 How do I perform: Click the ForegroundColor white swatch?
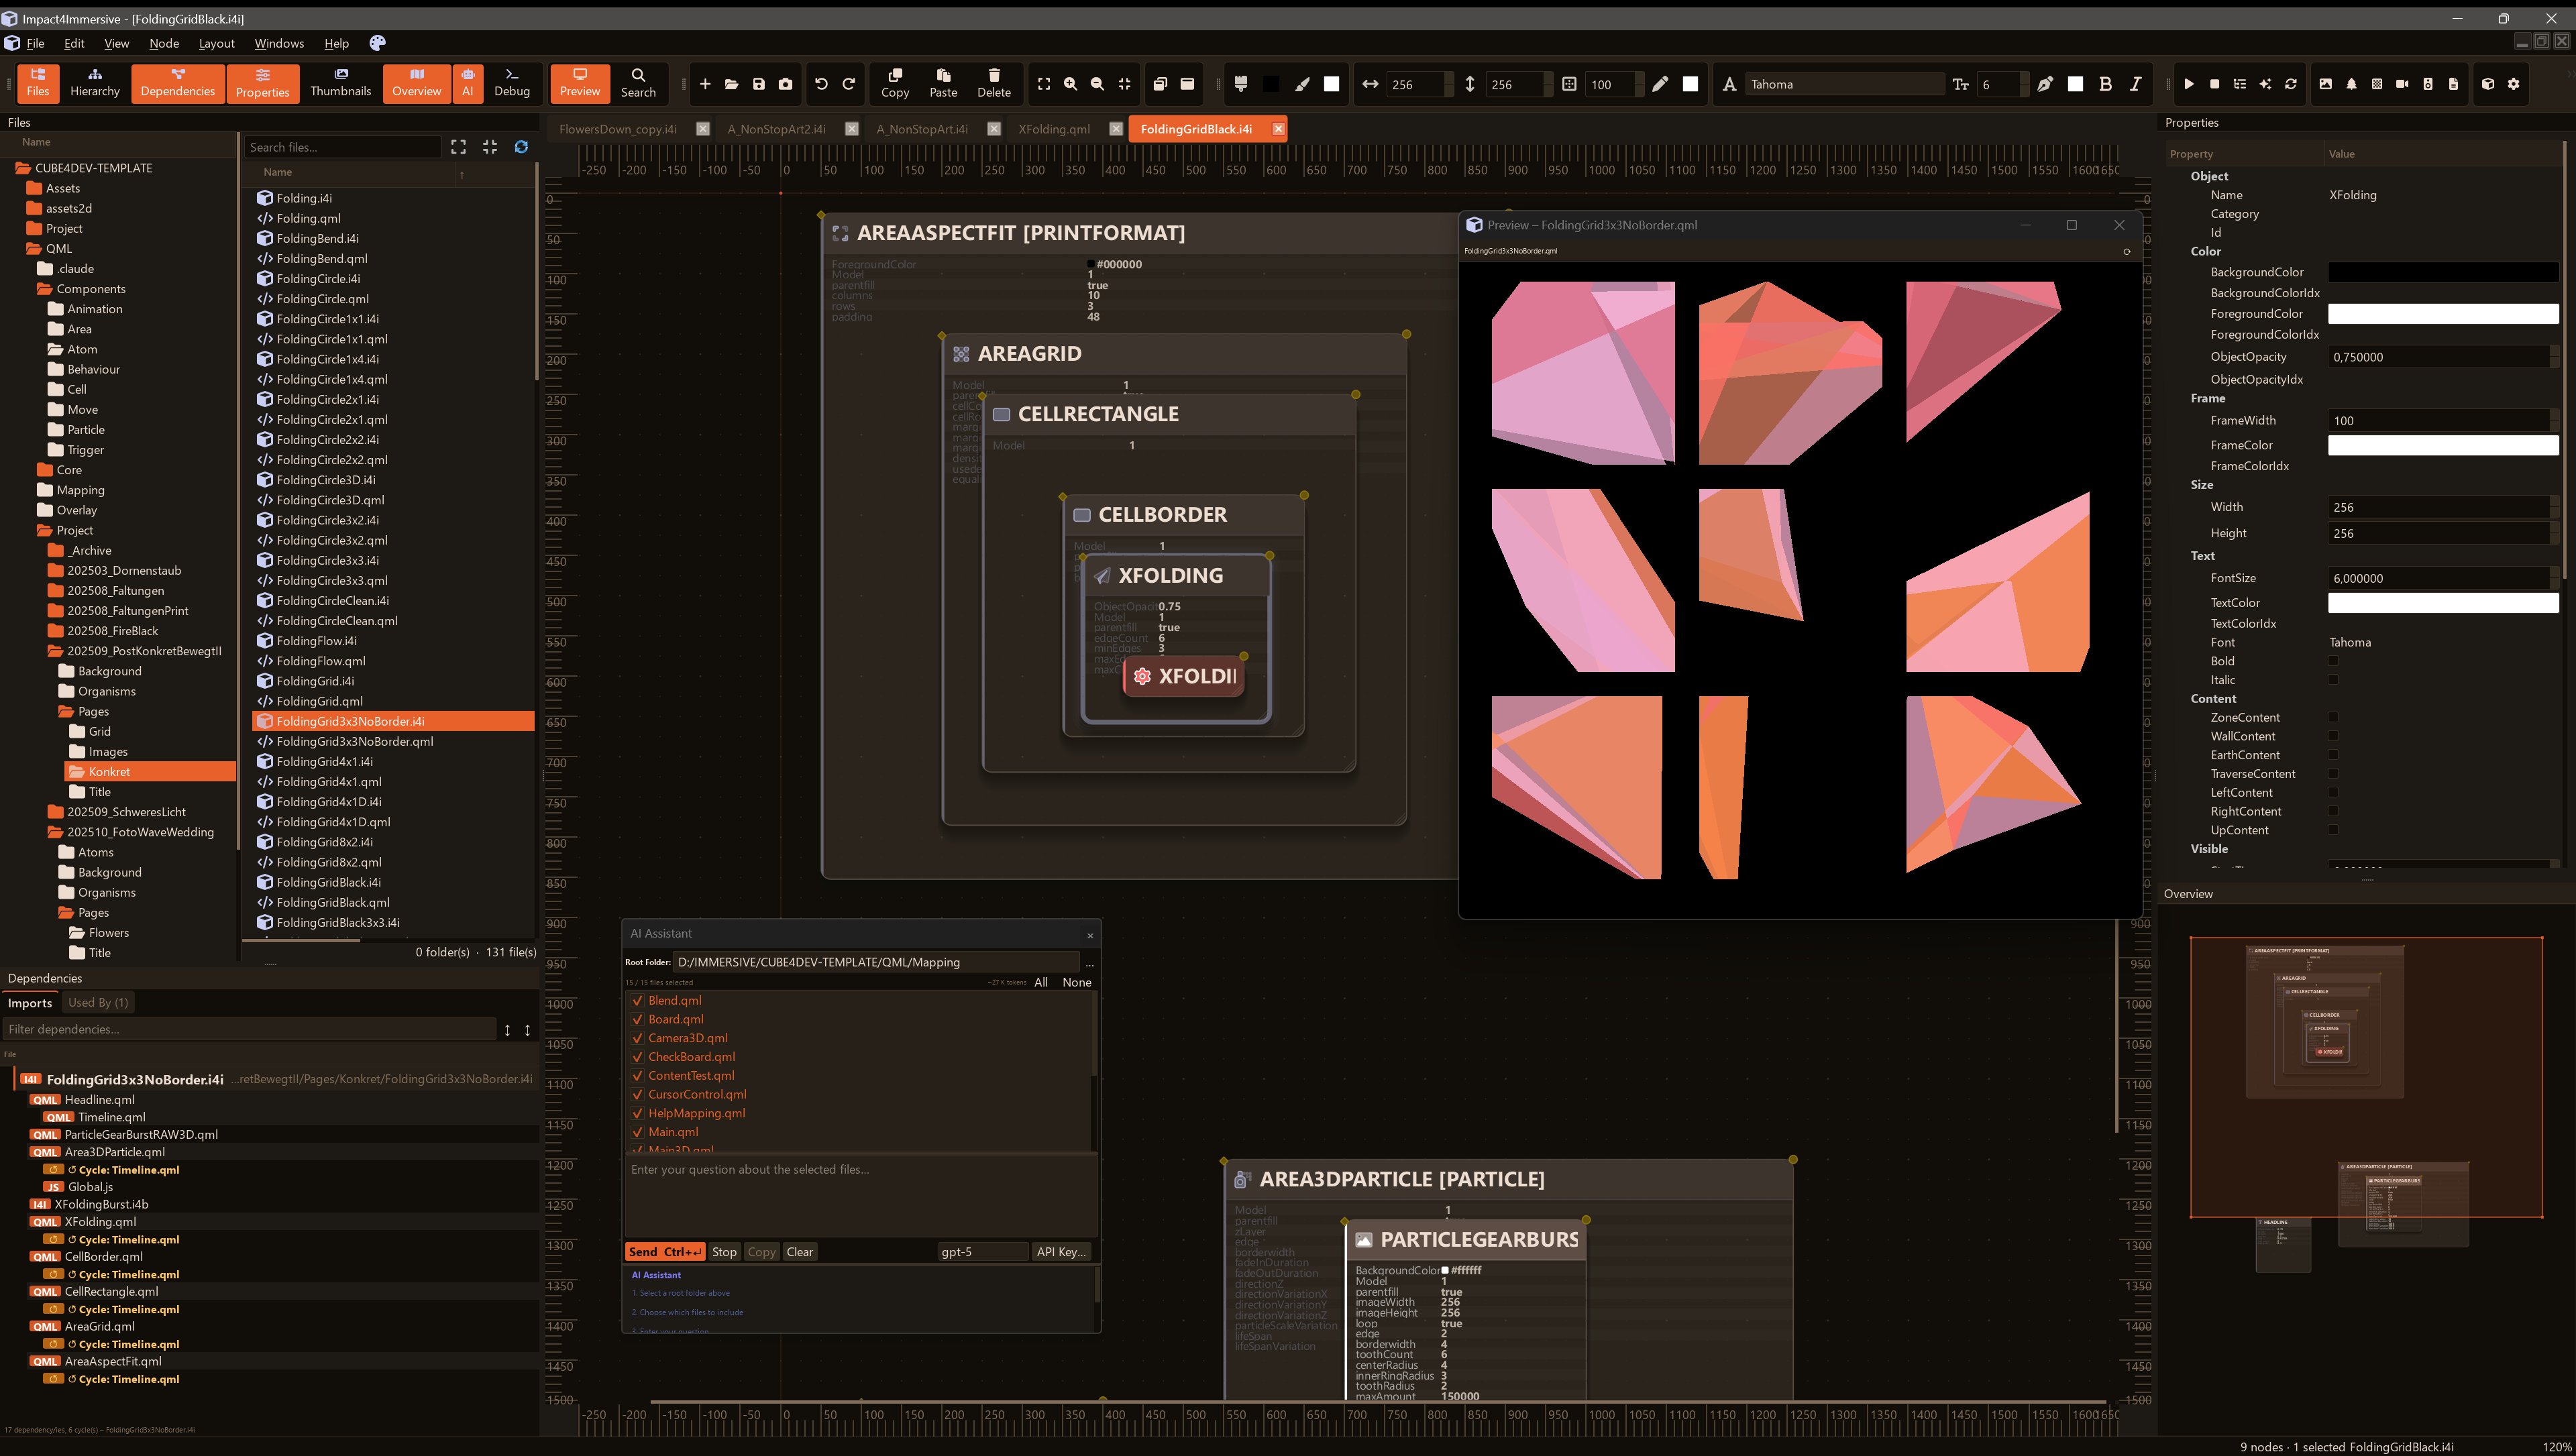click(2442, 314)
